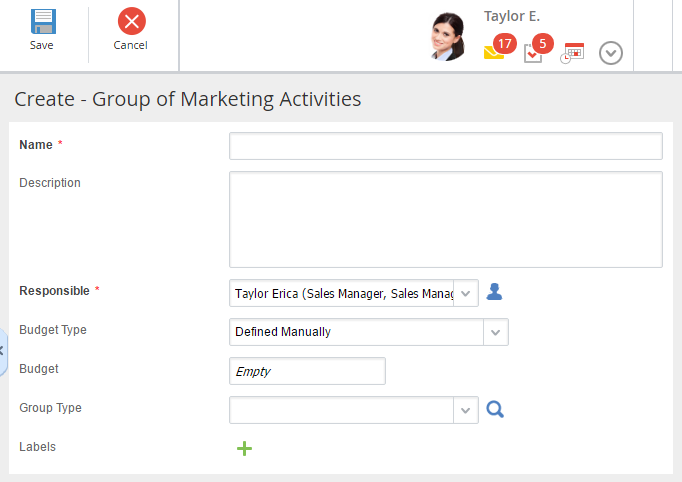682x482 pixels.
Task: Click the Budget field showing Empty
Action: point(307,371)
